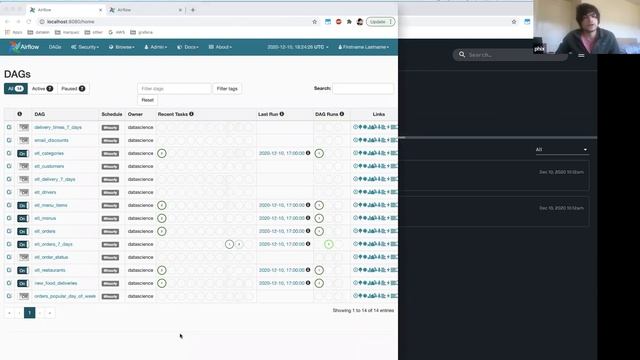Toggle etl_categories DAG off

tap(23, 153)
